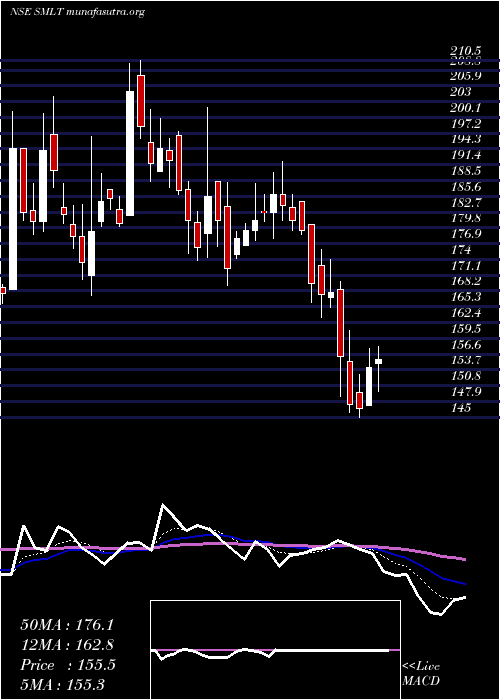Click the 147.9 price axis label

coord(466,392)
